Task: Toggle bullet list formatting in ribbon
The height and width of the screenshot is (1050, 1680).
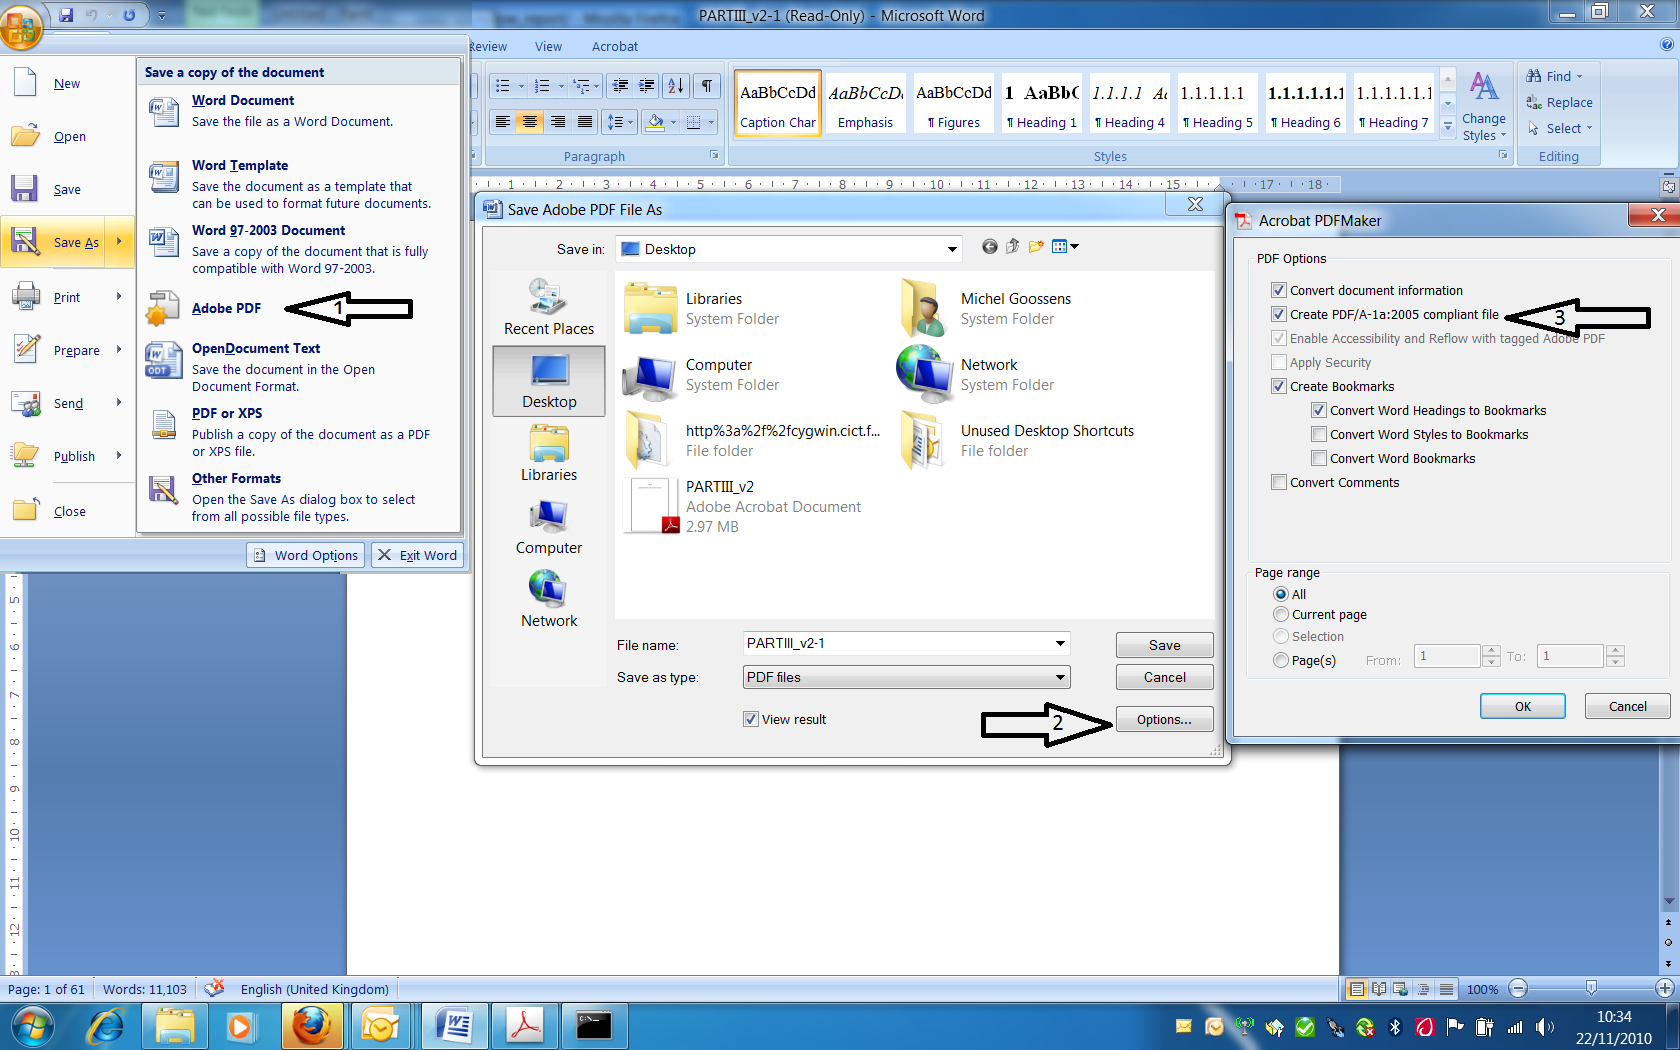Action: pyautogui.click(x=503, y=86)
